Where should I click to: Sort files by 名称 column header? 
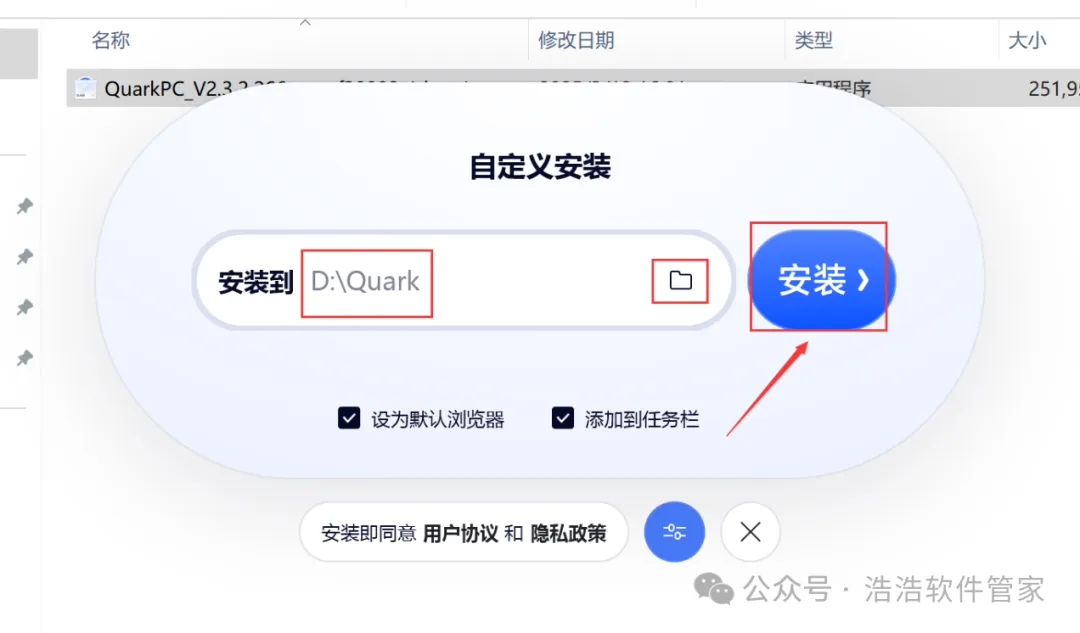pos(111,40)
